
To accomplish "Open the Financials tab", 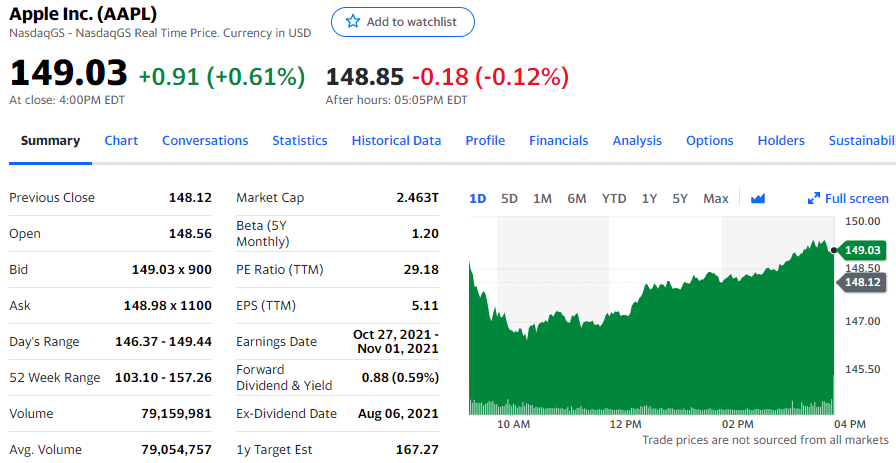I will click(x=559, y=140).
